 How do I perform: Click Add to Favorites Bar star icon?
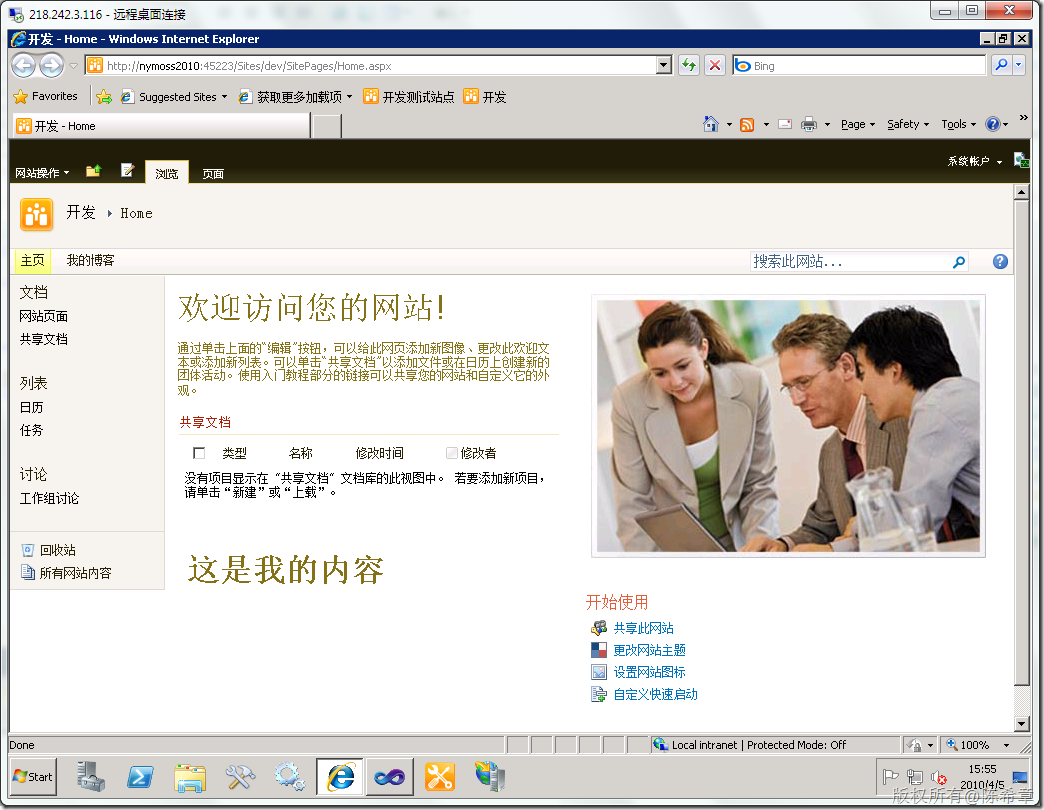coord(104,97)
